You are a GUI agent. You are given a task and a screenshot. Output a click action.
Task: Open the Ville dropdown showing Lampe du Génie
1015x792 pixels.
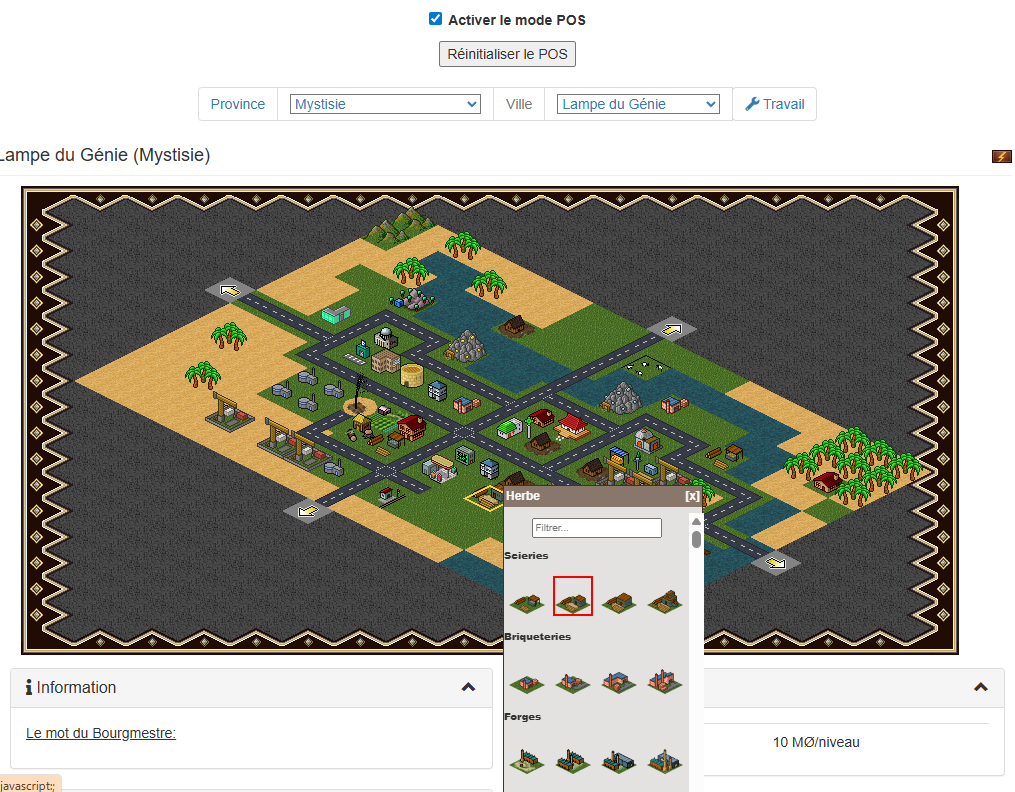(x=638, y=104)
